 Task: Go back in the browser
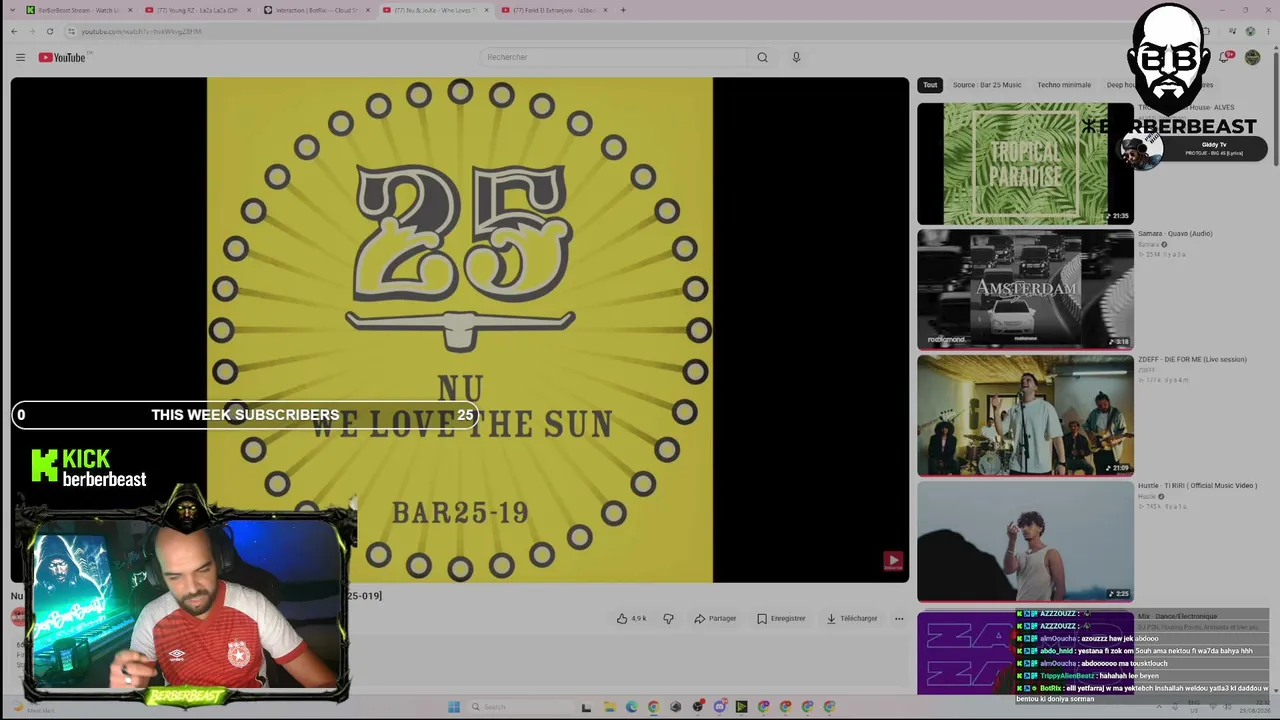pos(14,31)
